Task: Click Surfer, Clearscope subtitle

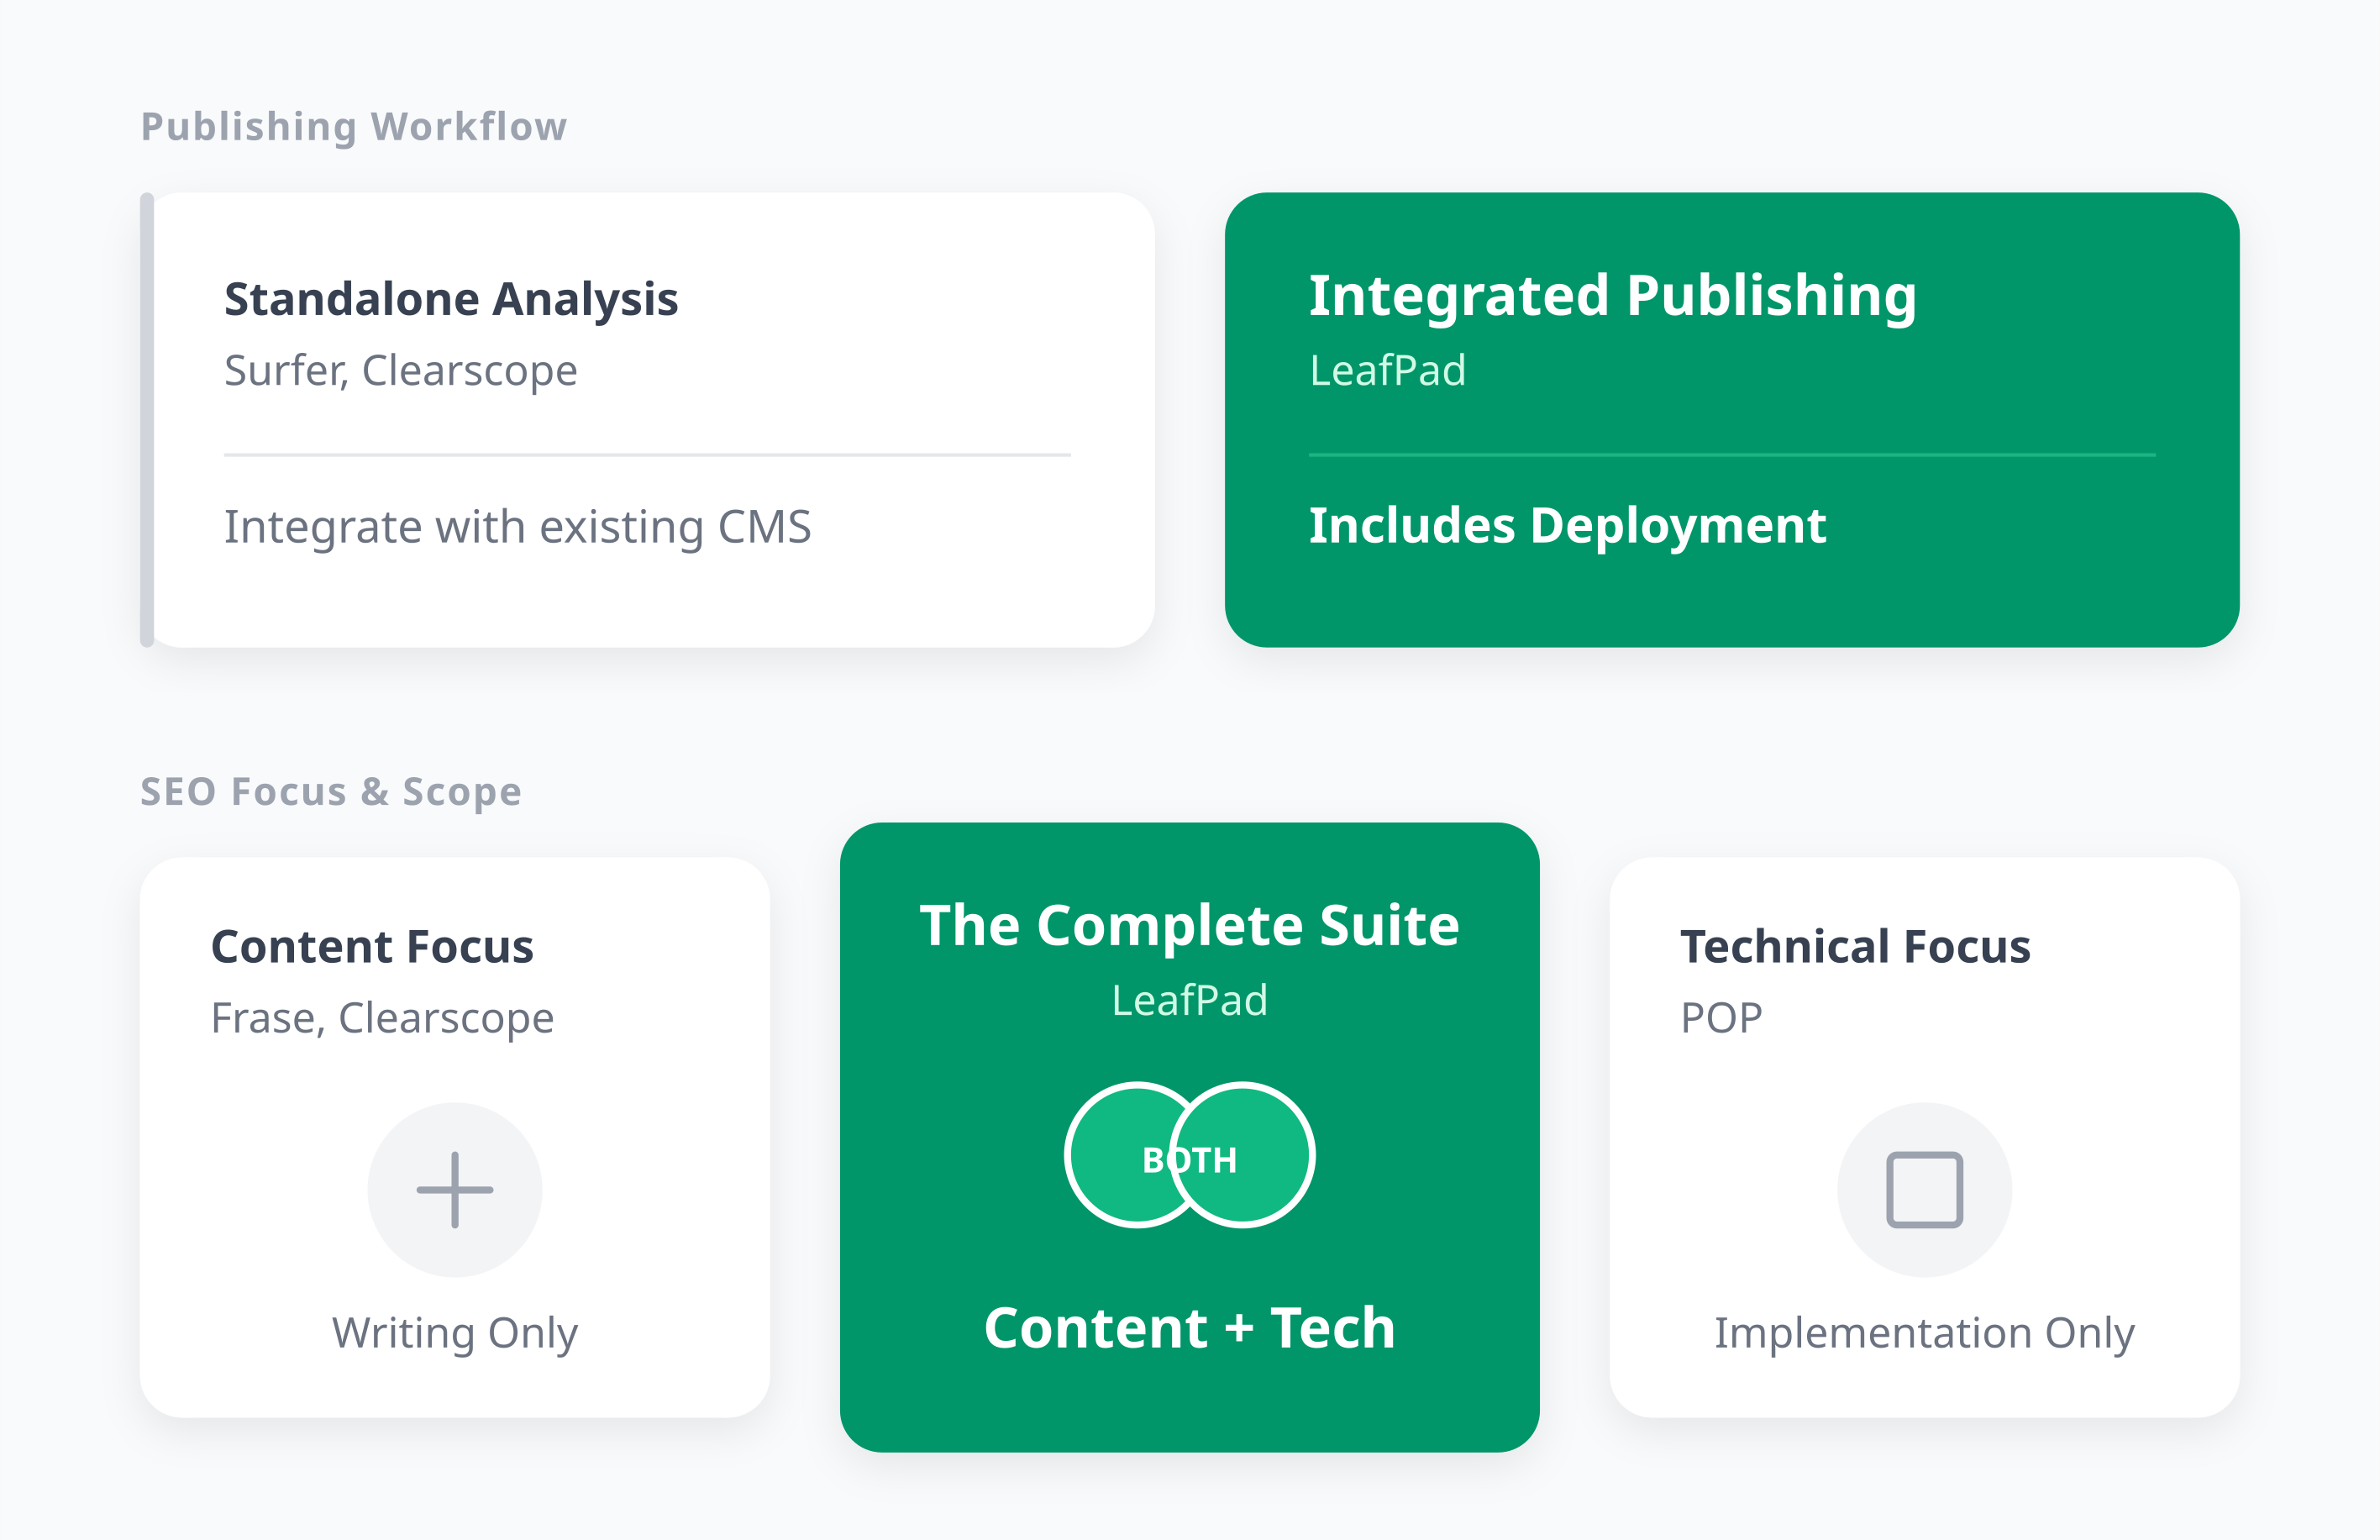Action: pyautogui.click(x=401, y=371)
